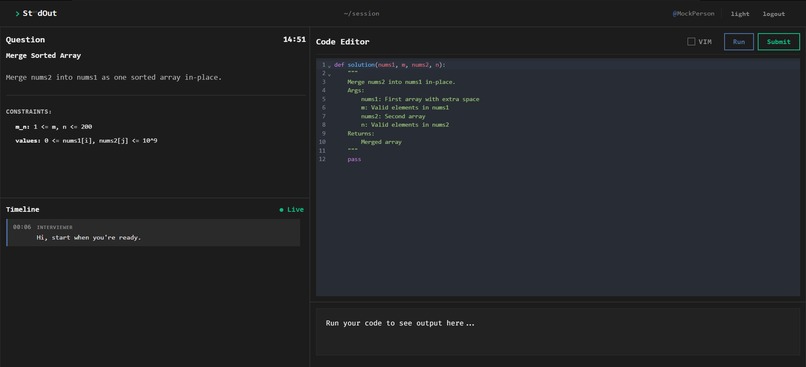Click 'm: Valid elements in nums1' line

[405, 108]
